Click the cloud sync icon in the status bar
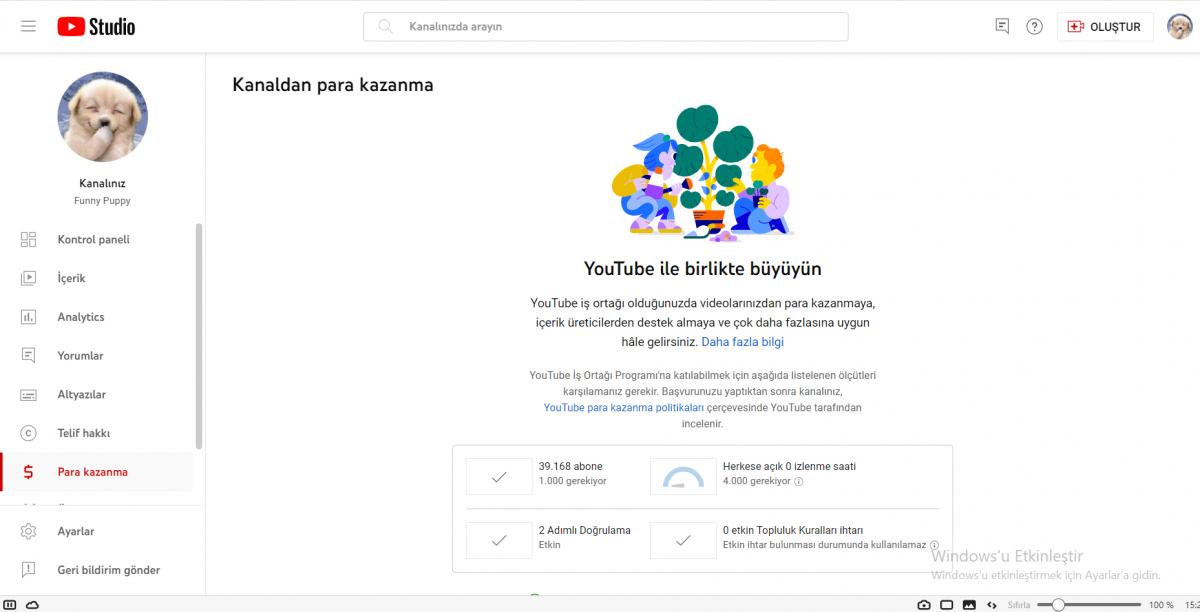This screenshot has width=1200, height=612. click(x=33, y=604)
